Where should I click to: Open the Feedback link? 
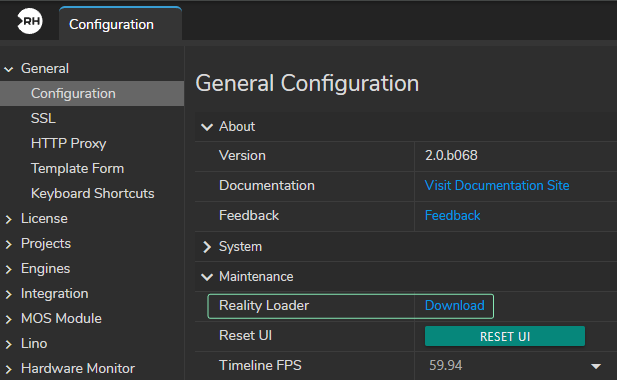coord(453,216)
